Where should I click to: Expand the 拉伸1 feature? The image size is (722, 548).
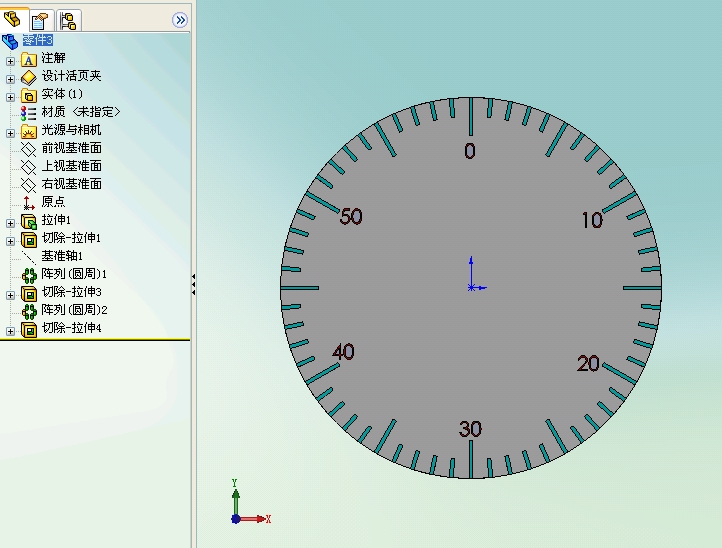[x=10, y=223]
